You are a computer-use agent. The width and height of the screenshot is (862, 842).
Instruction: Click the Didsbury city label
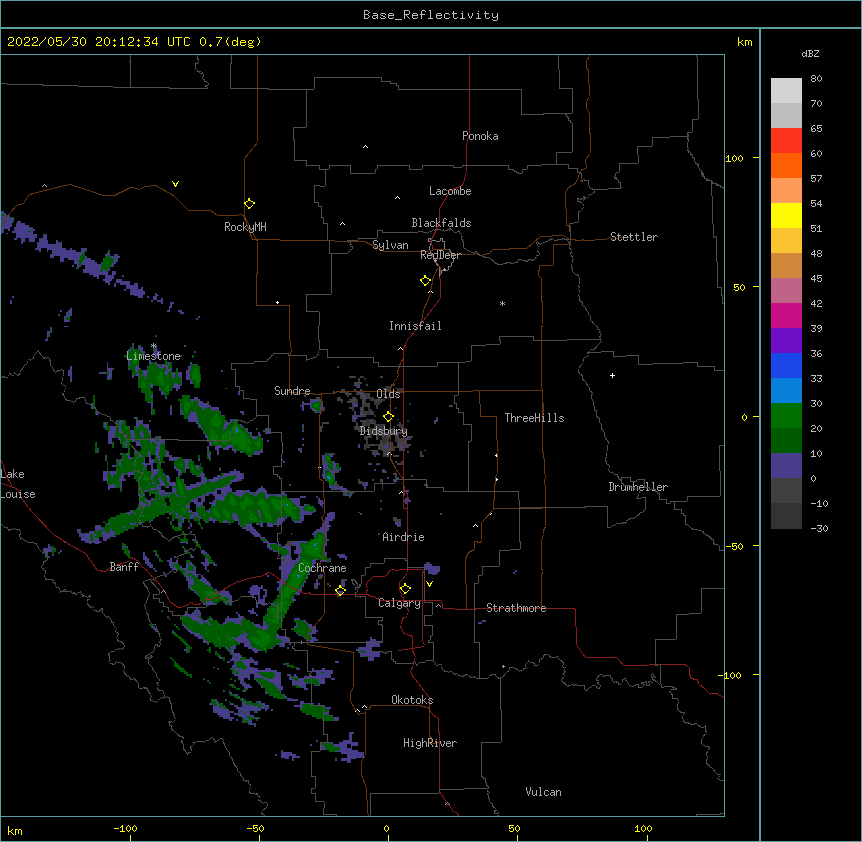point(384,431)
